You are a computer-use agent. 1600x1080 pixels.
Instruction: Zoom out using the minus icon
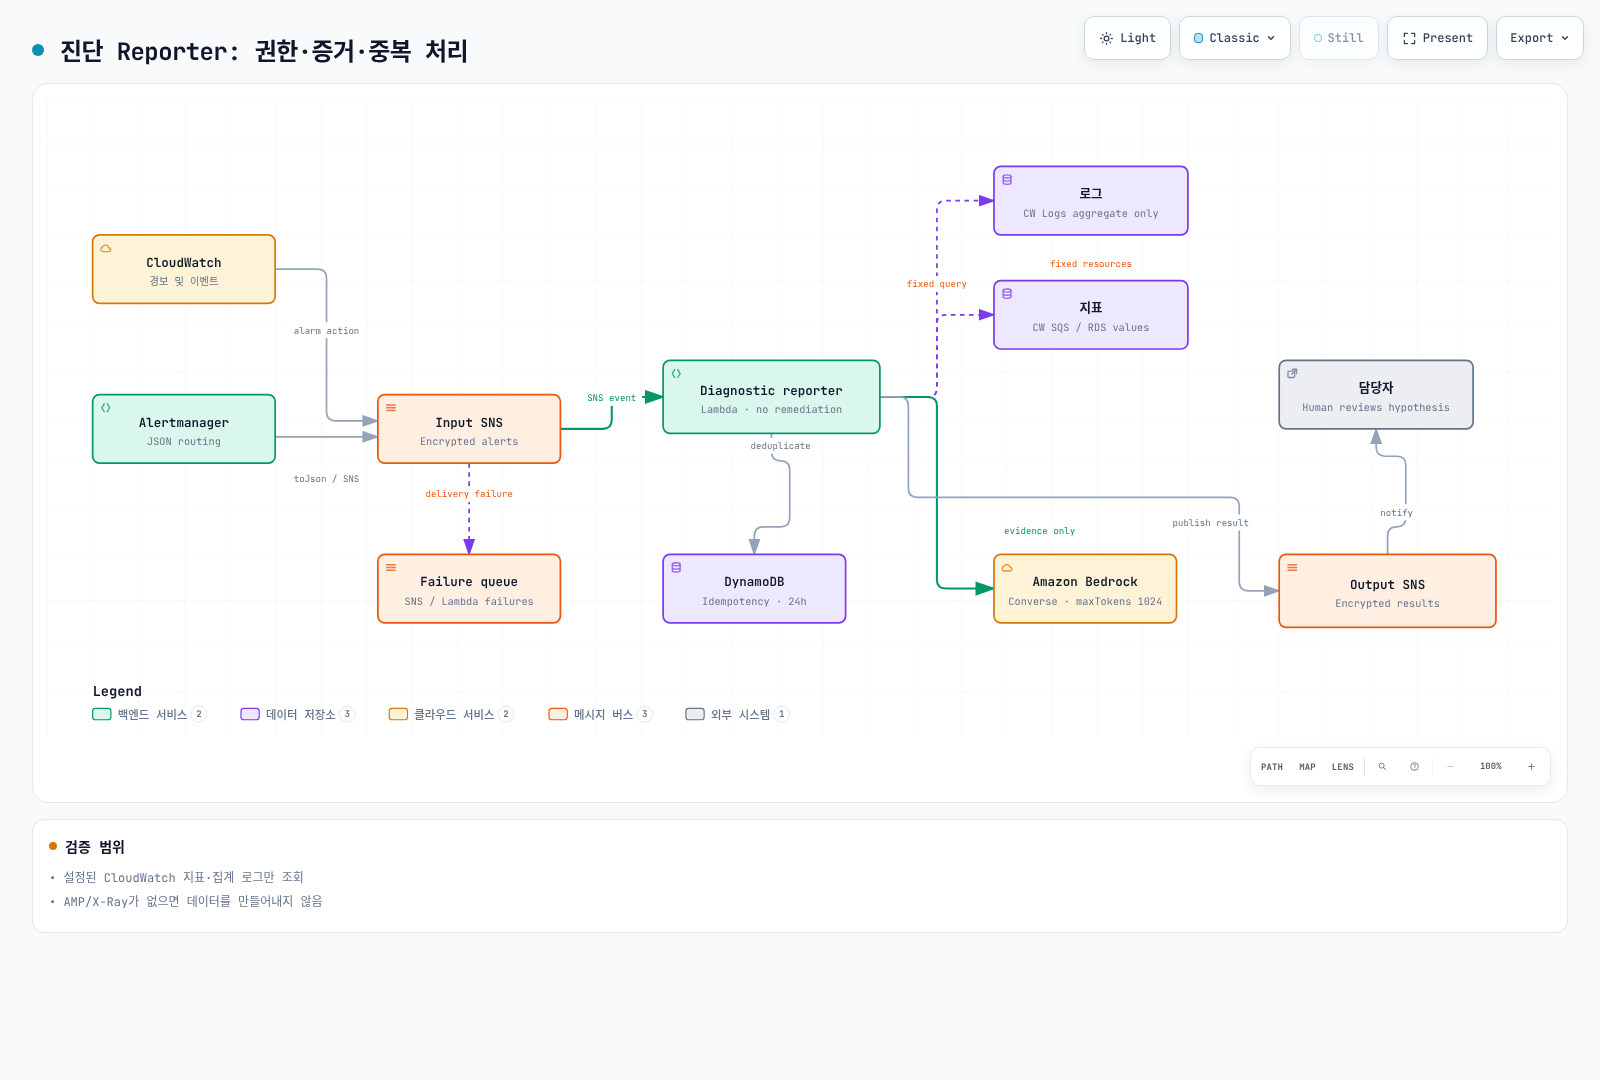[x=1451, y=767]
